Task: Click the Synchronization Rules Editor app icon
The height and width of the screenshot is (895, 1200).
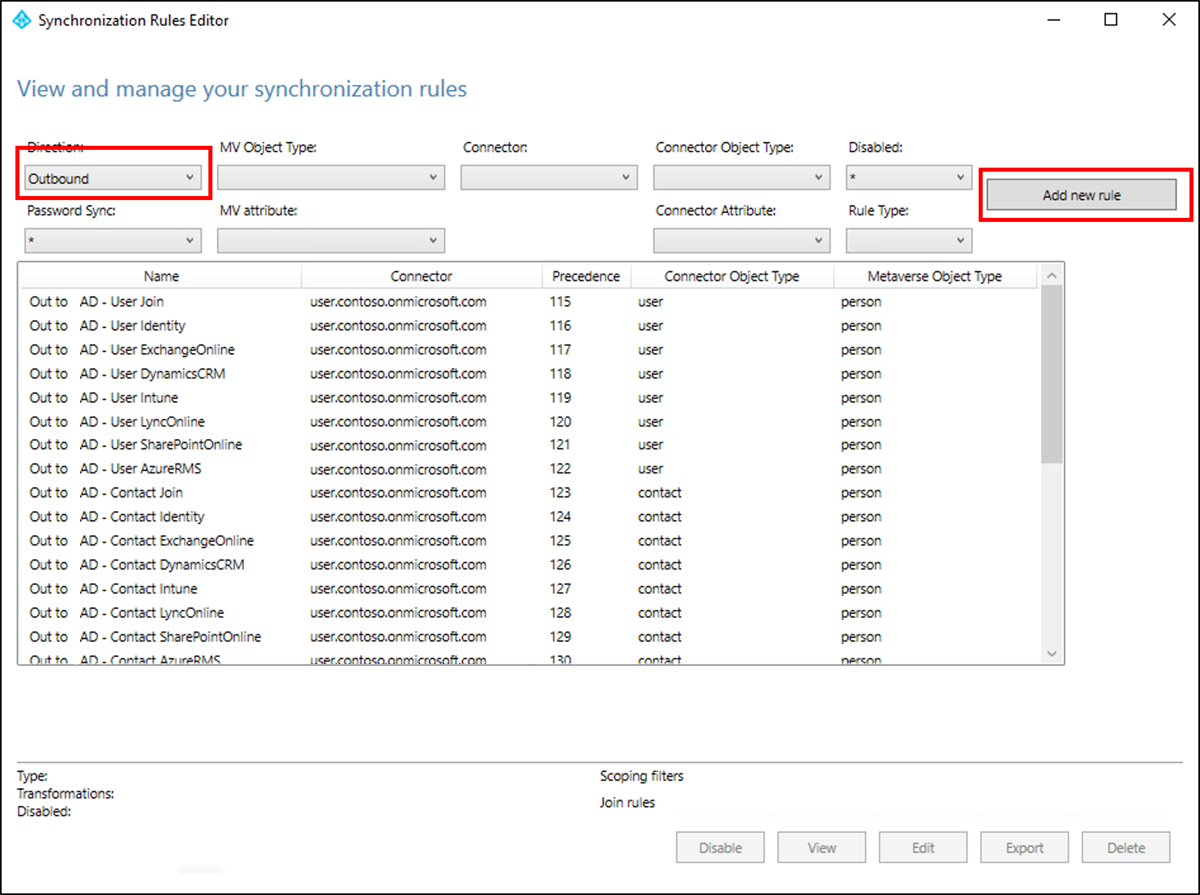Action: (x=21, y=19)
